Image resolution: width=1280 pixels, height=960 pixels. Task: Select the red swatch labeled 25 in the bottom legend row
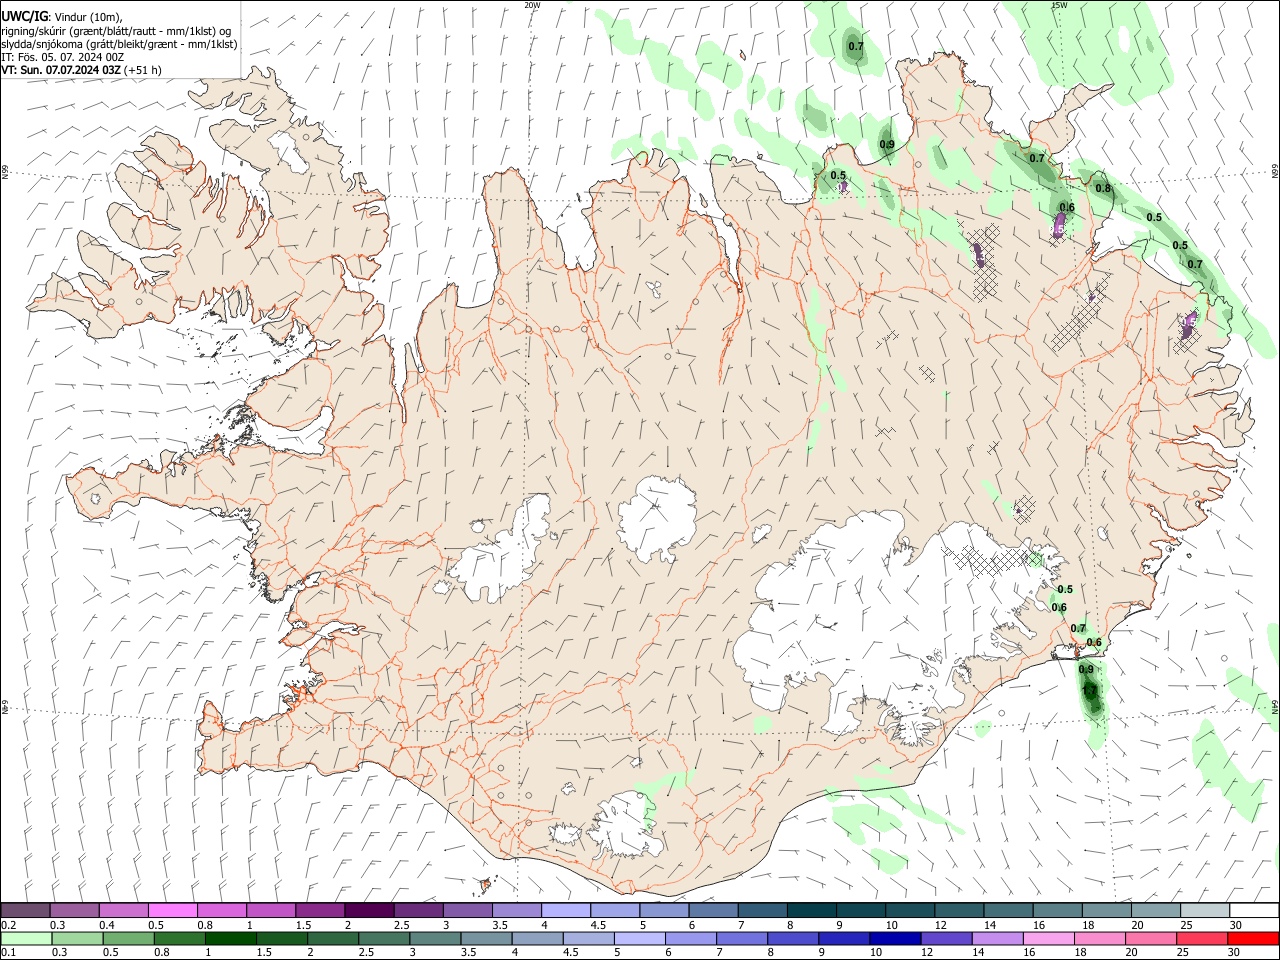[1202, 939]
